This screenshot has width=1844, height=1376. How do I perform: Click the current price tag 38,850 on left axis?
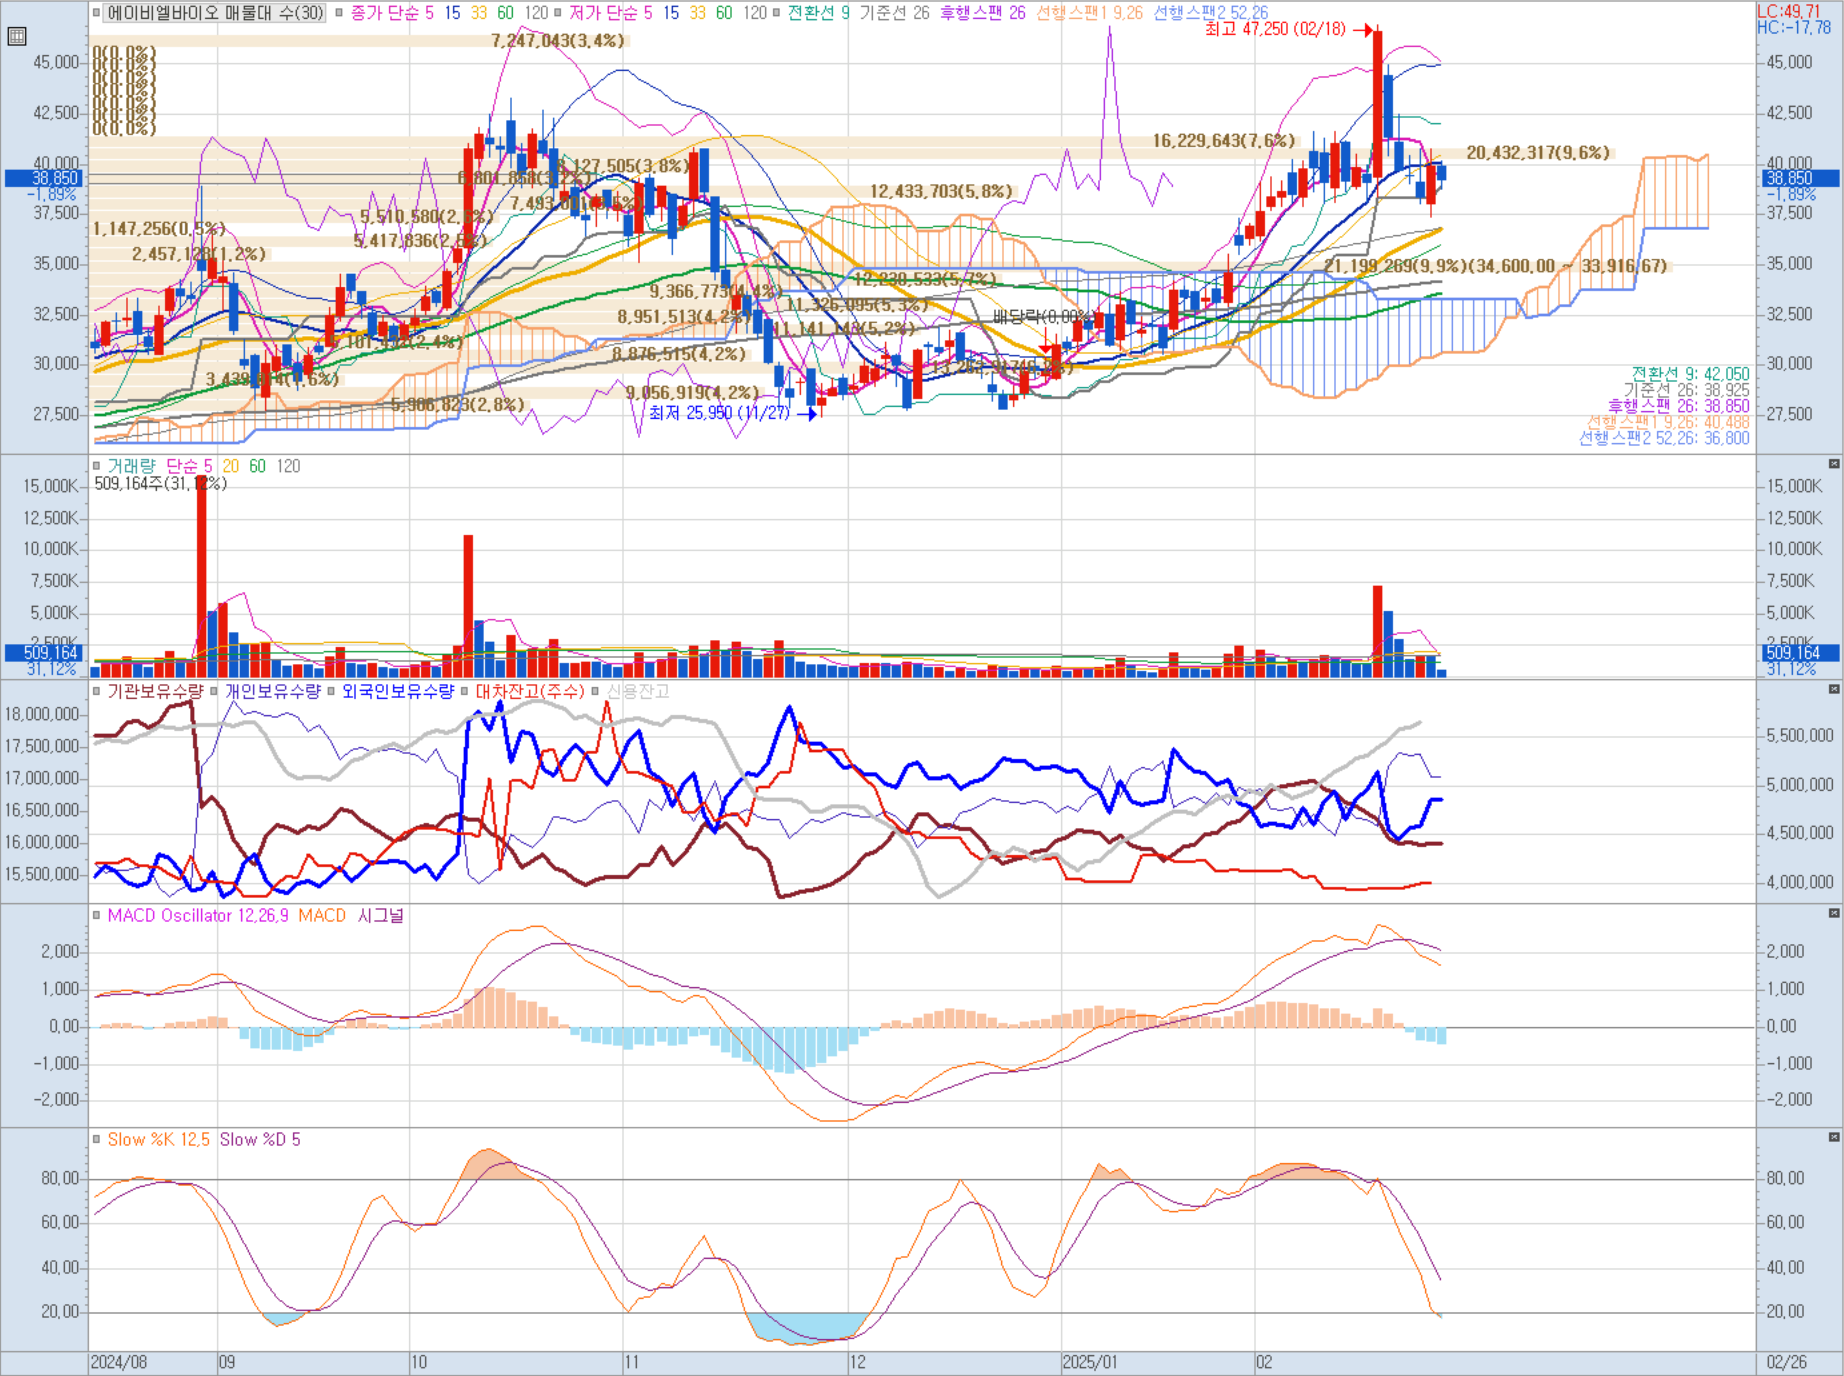pos(45,178)
